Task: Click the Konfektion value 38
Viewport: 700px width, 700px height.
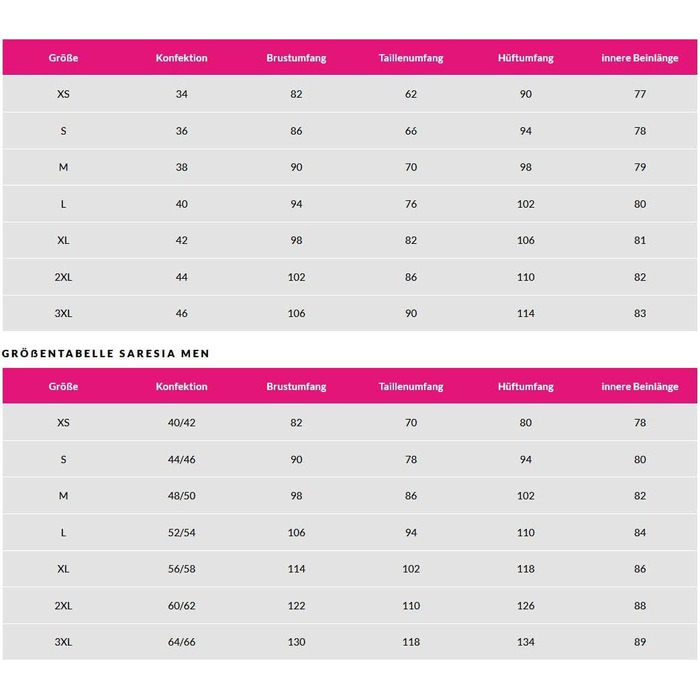Action: [x=182, y=167]
